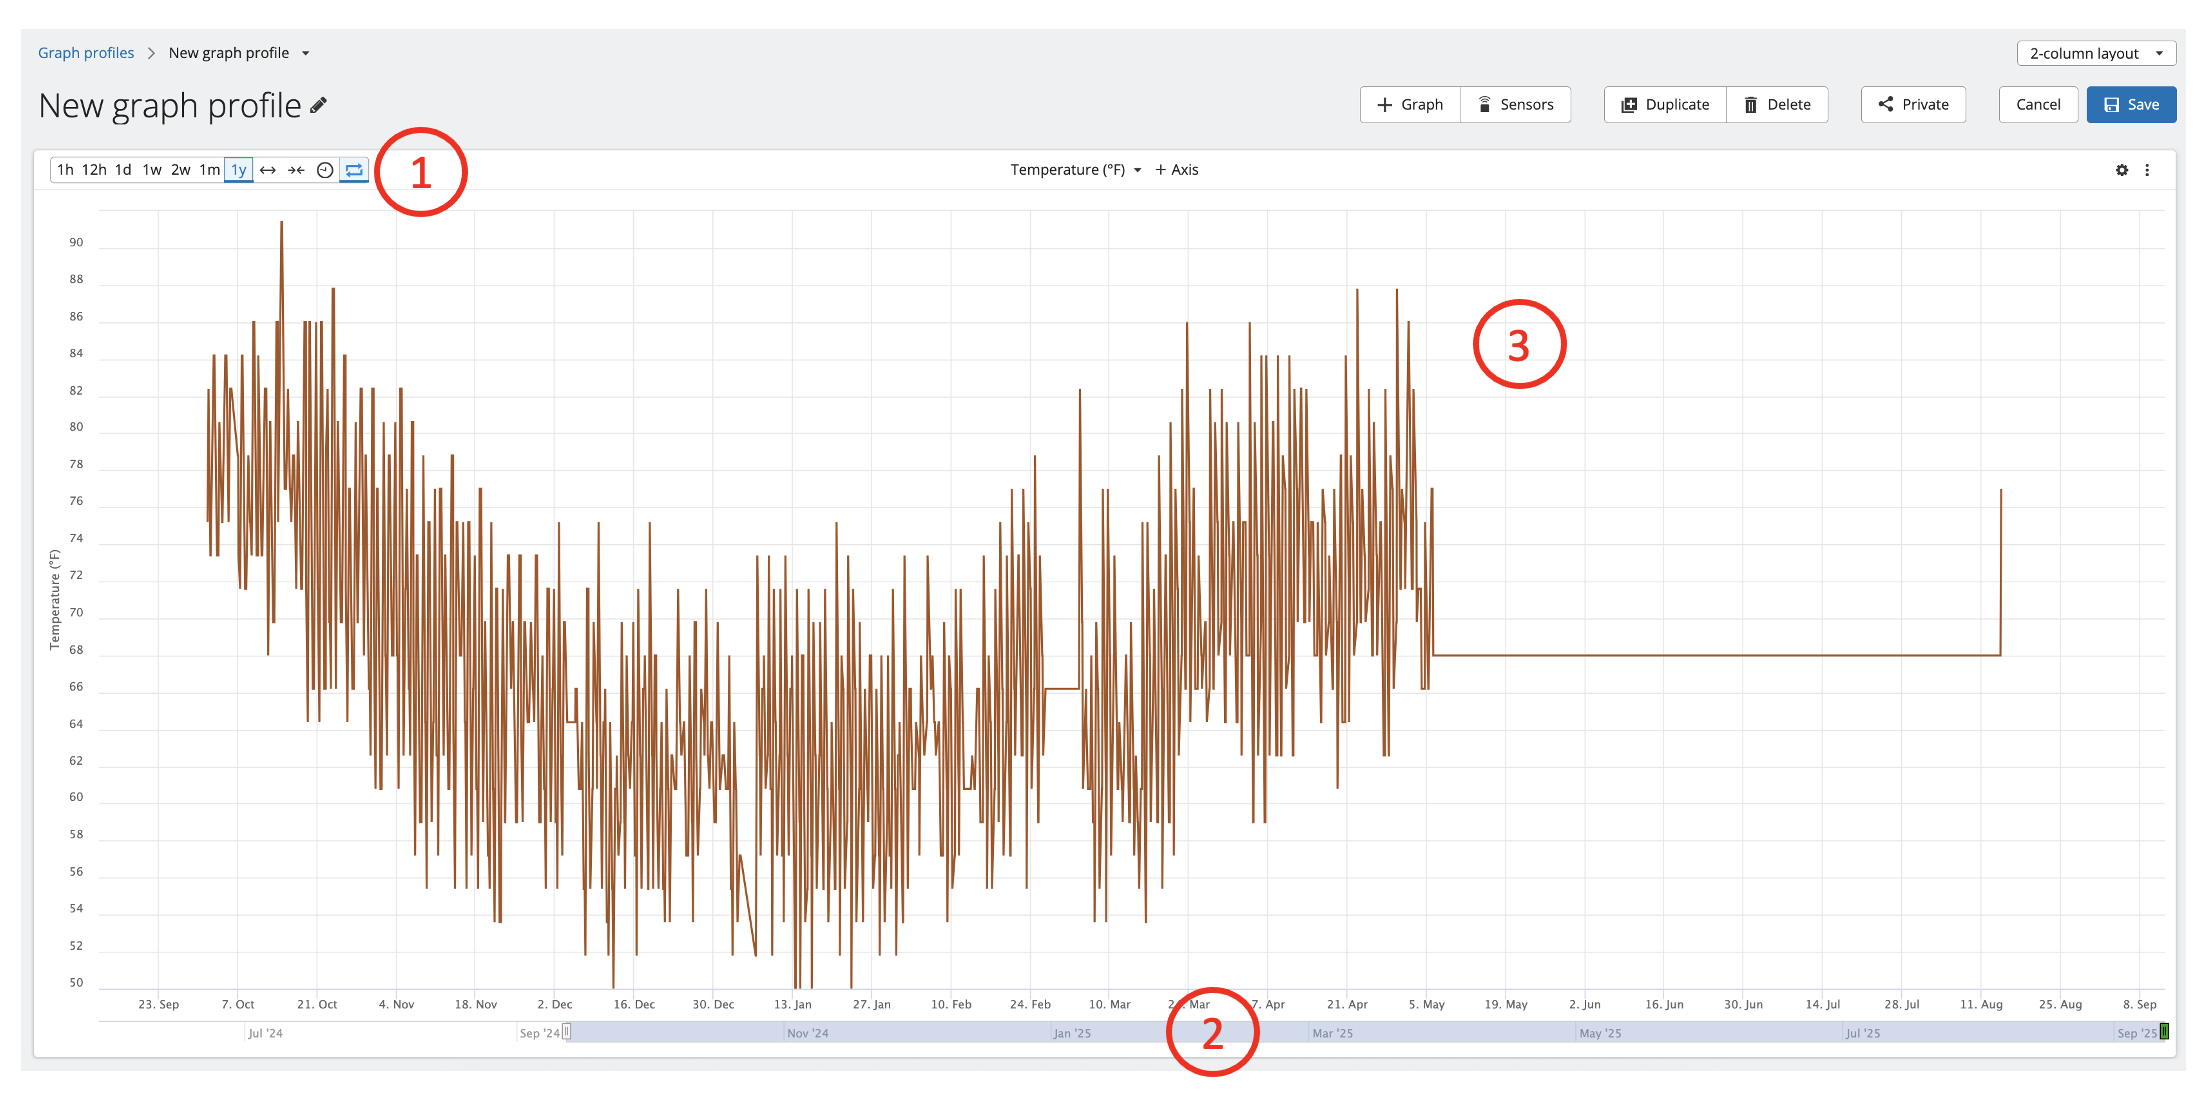Click the left handle of timeline navigator

[x=566, y=1031]
